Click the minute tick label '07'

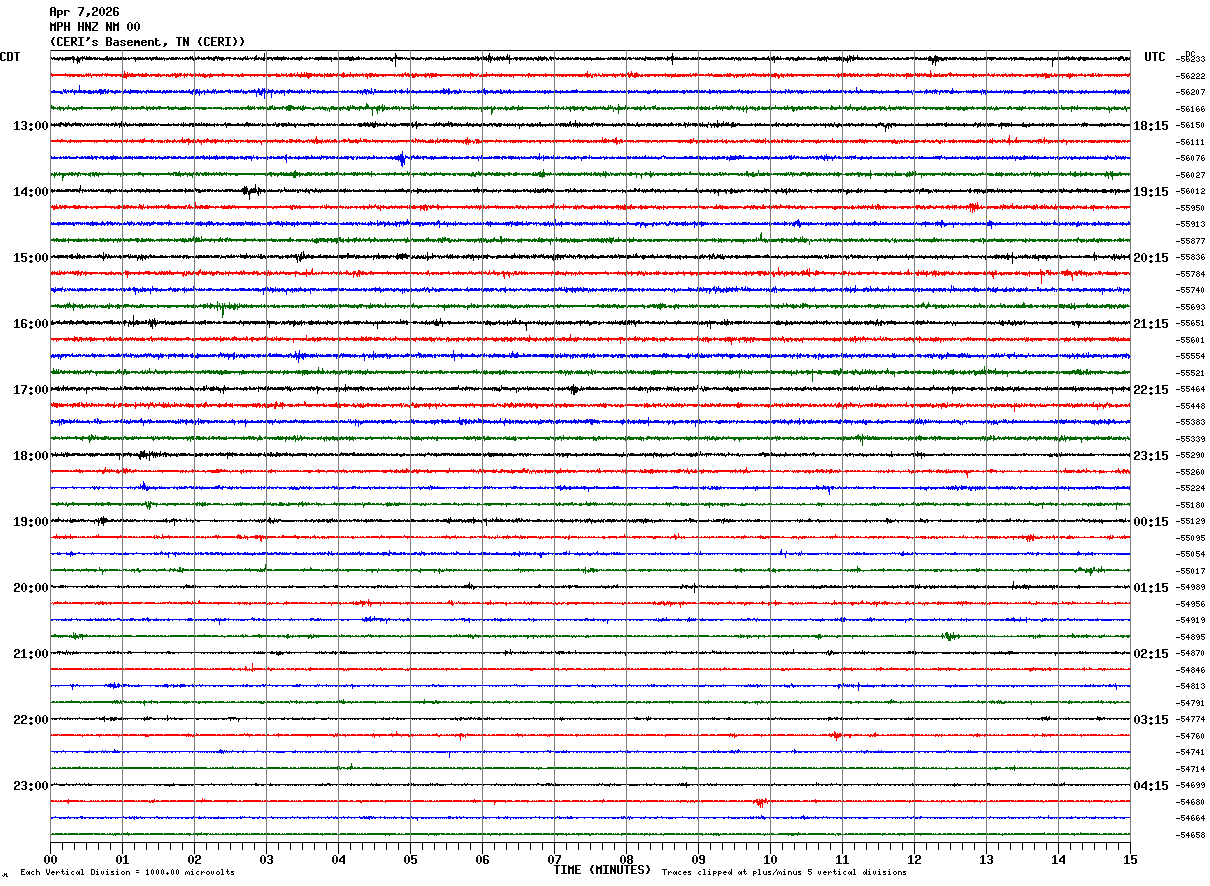pyautogui.click(x=554, y=860)
